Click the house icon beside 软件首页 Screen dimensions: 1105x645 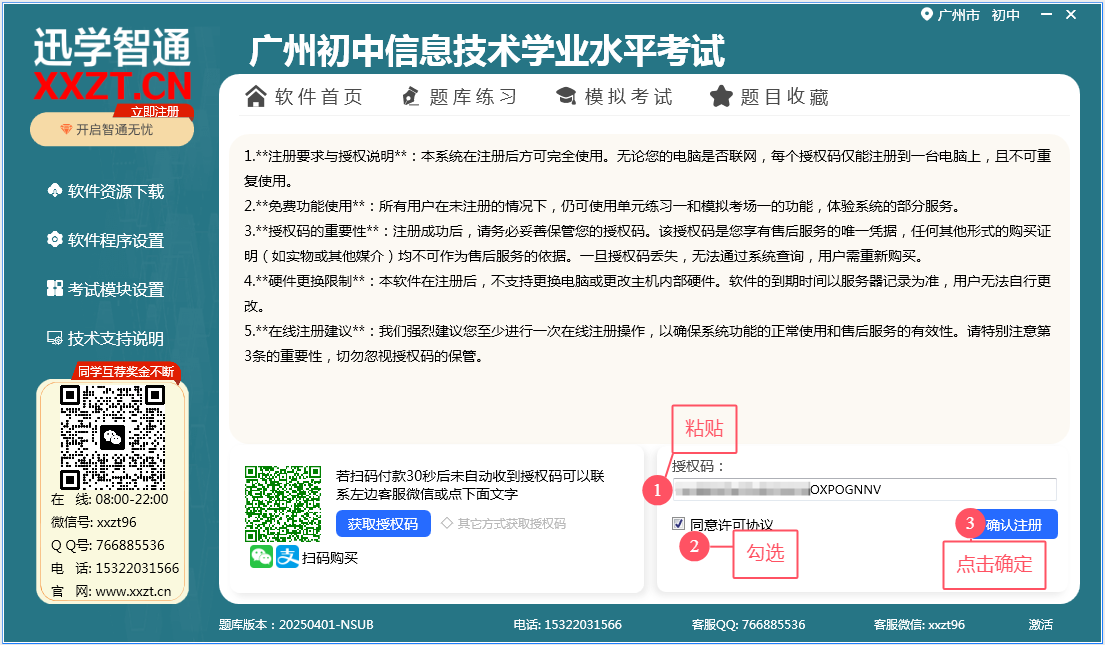(x=256, y=96)
